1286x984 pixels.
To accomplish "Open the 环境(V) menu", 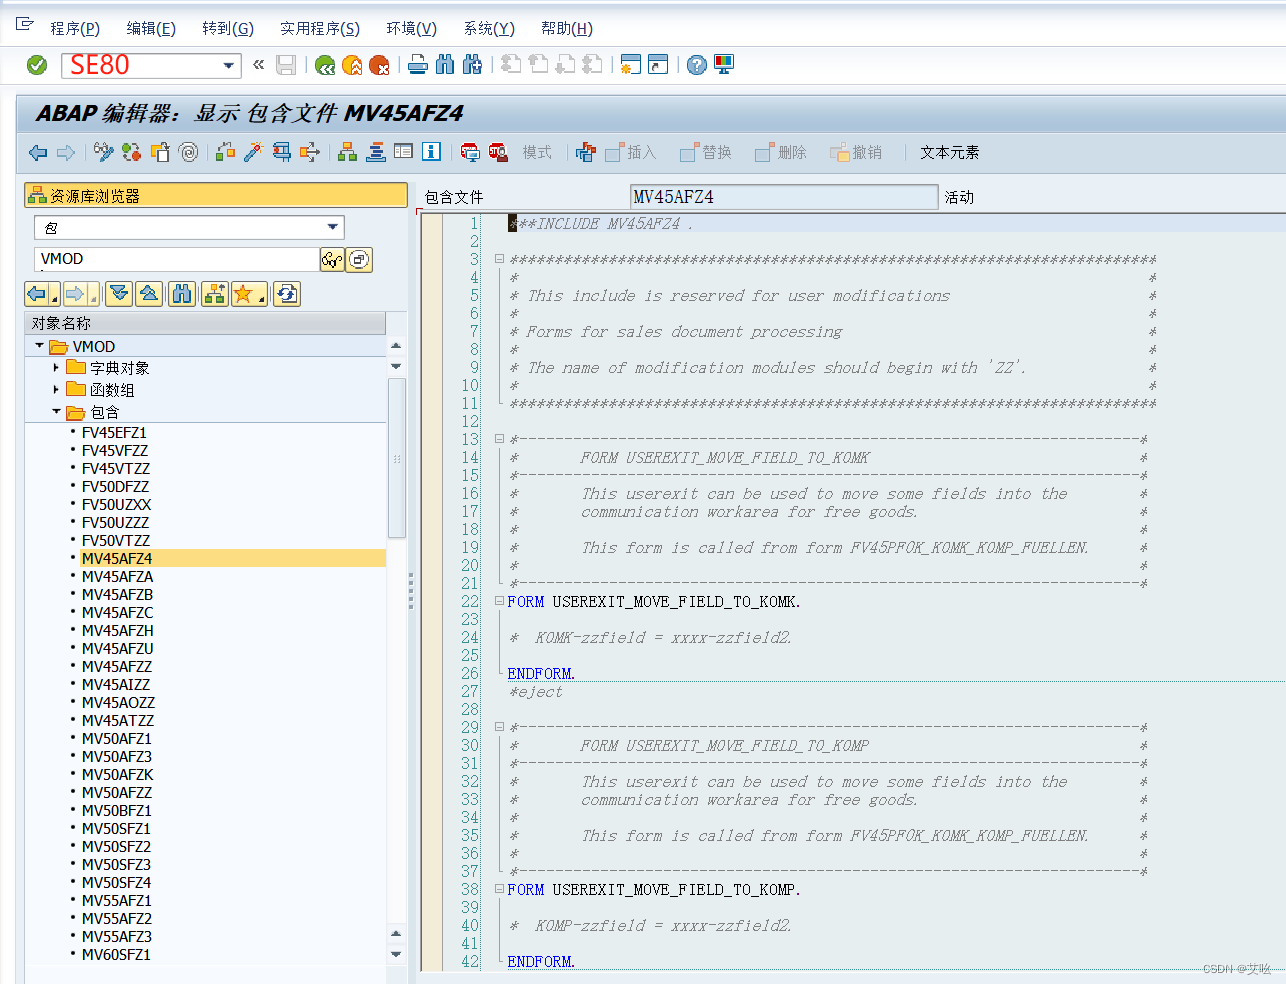I will (x=412, y=28).
